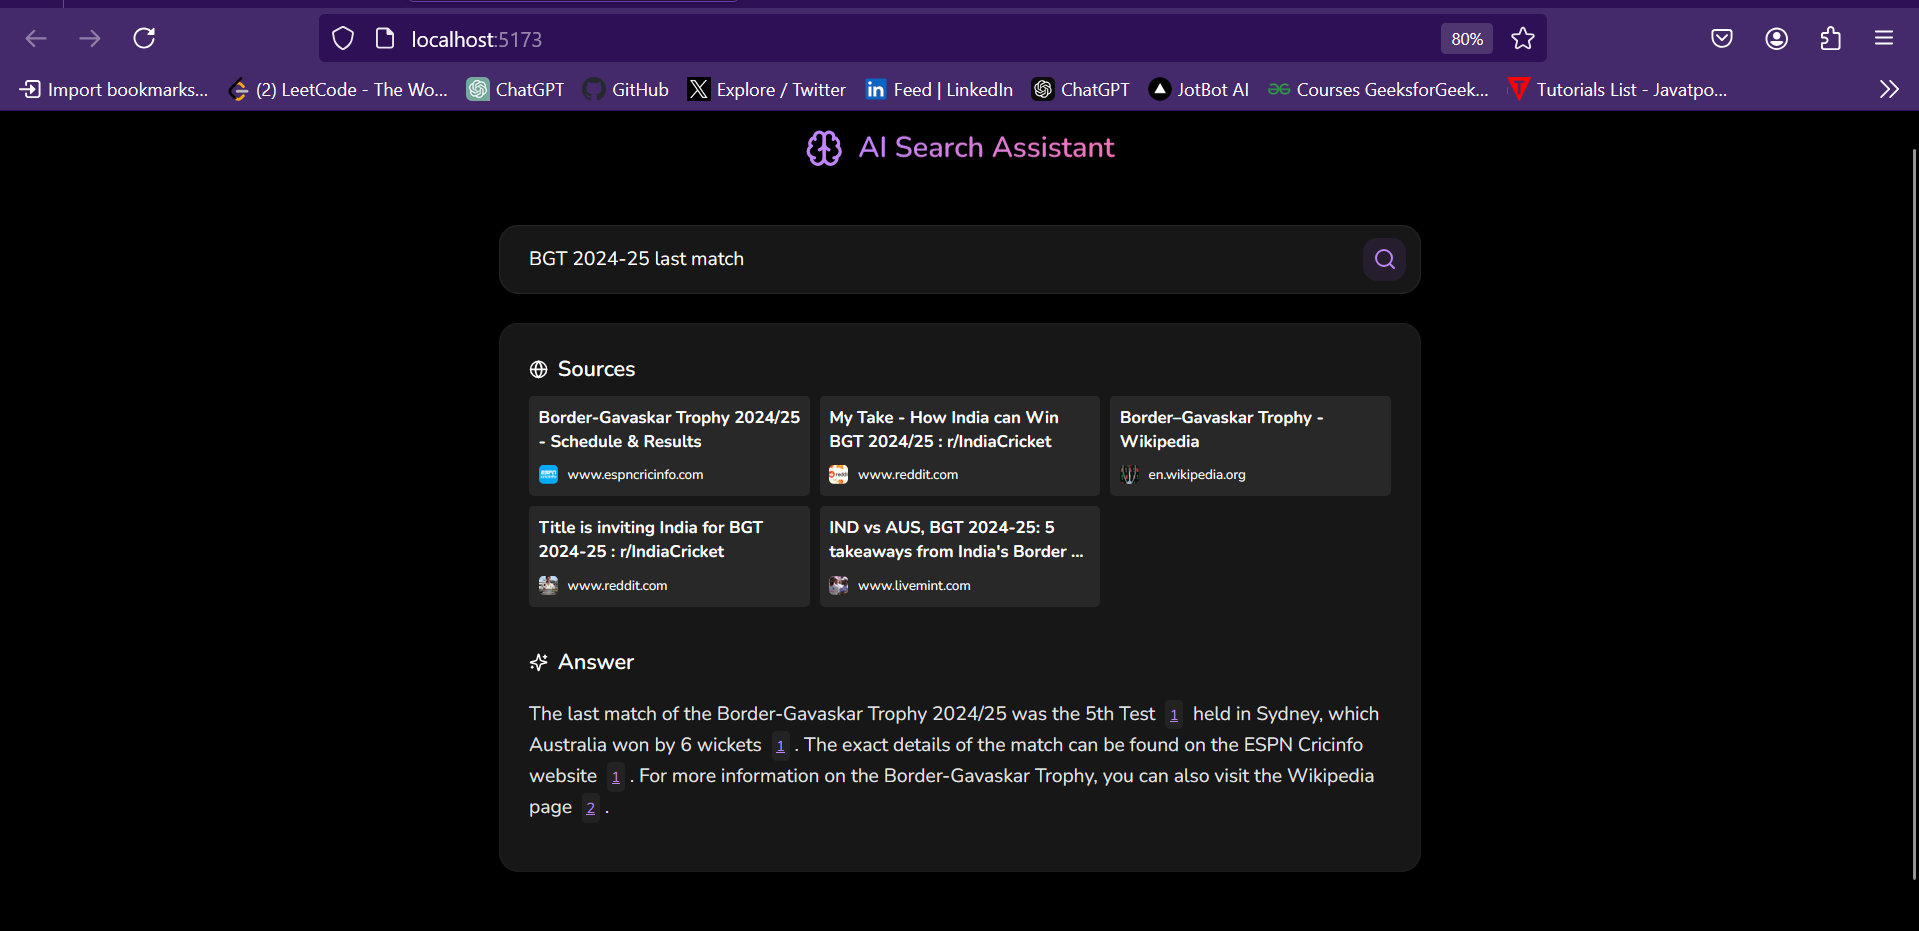Screen dimensions: 1919x931
Task: Click the sparkles icon beside Answer
Action: [x=539, y=661]
